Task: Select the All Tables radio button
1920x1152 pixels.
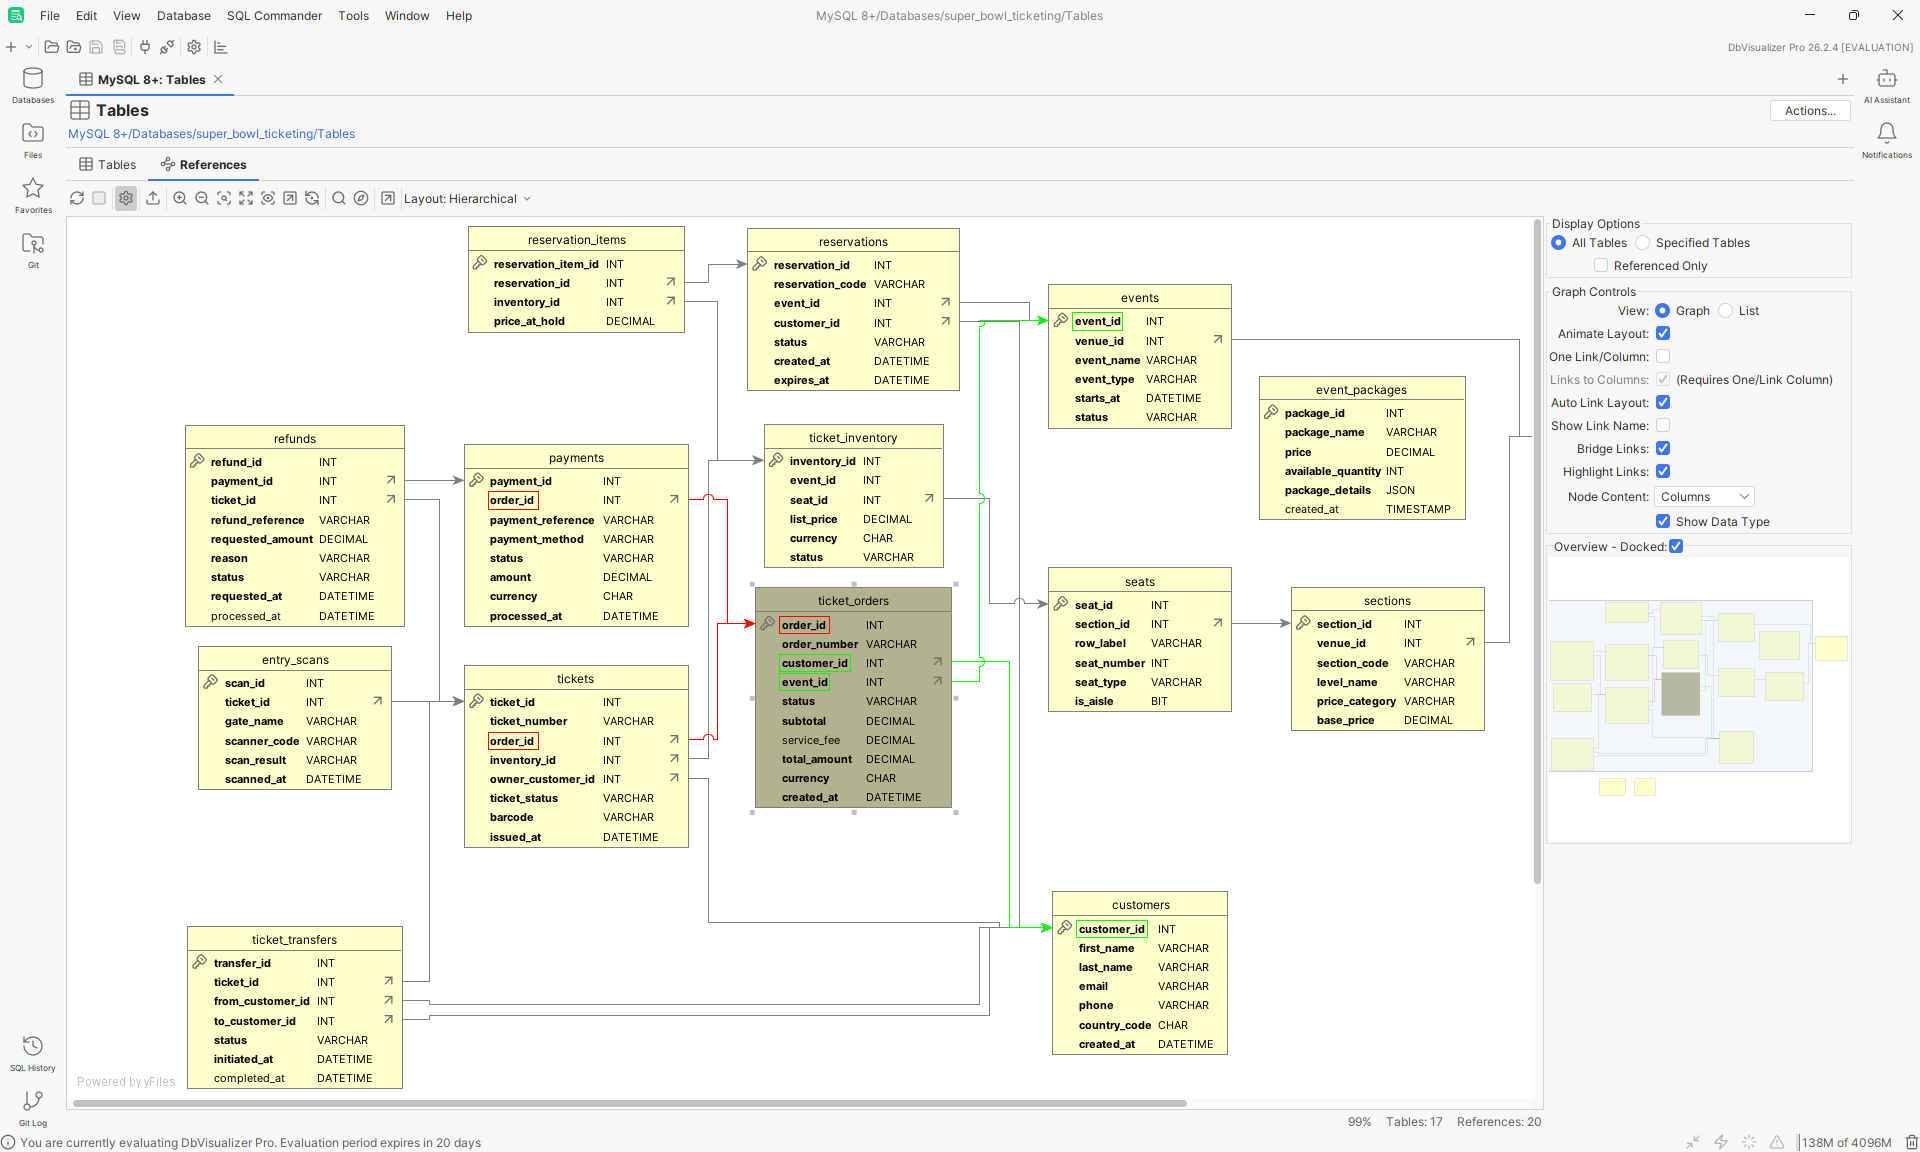Action: [1559, 243]
